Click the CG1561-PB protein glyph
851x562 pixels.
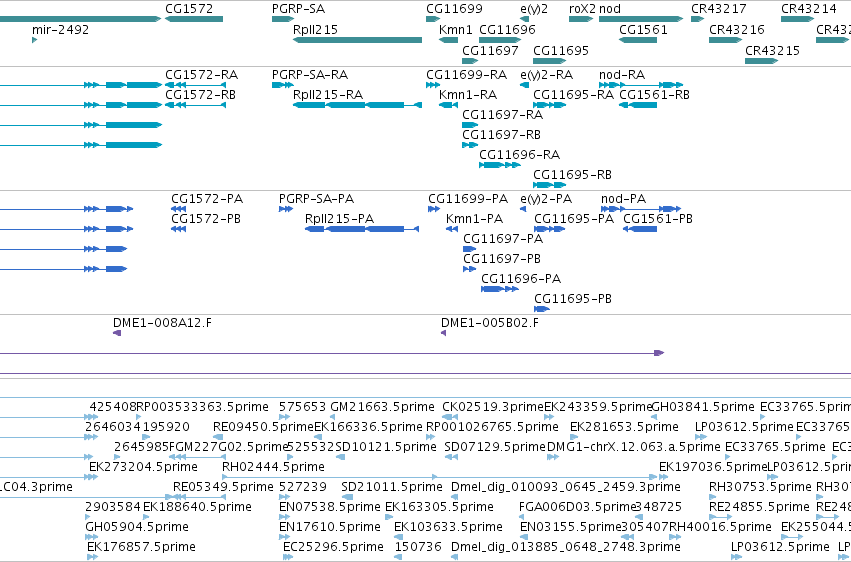[x=640, y=229]
